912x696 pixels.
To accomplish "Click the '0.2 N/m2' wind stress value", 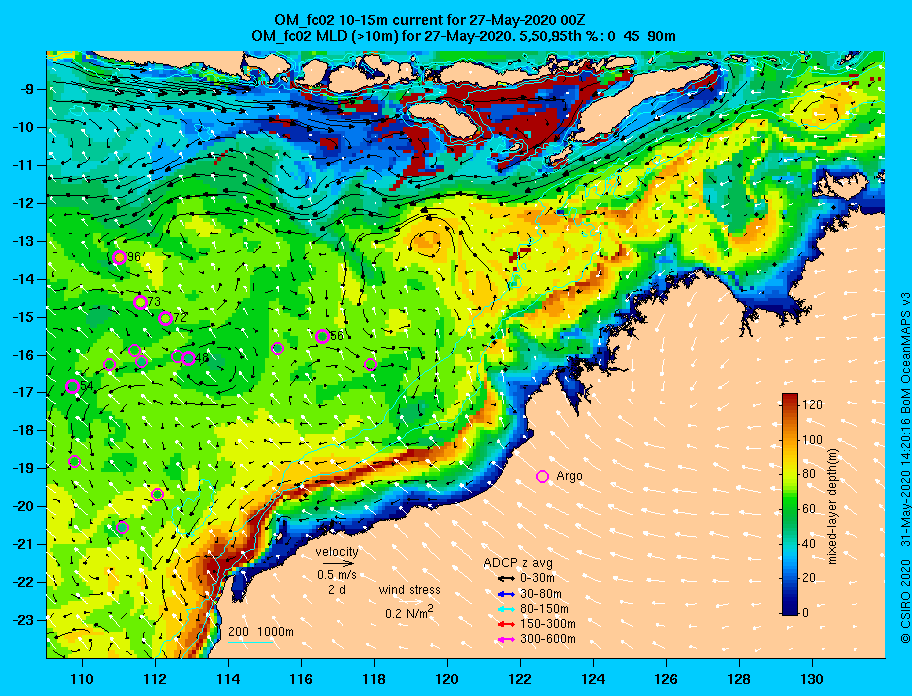I will 409,612.
